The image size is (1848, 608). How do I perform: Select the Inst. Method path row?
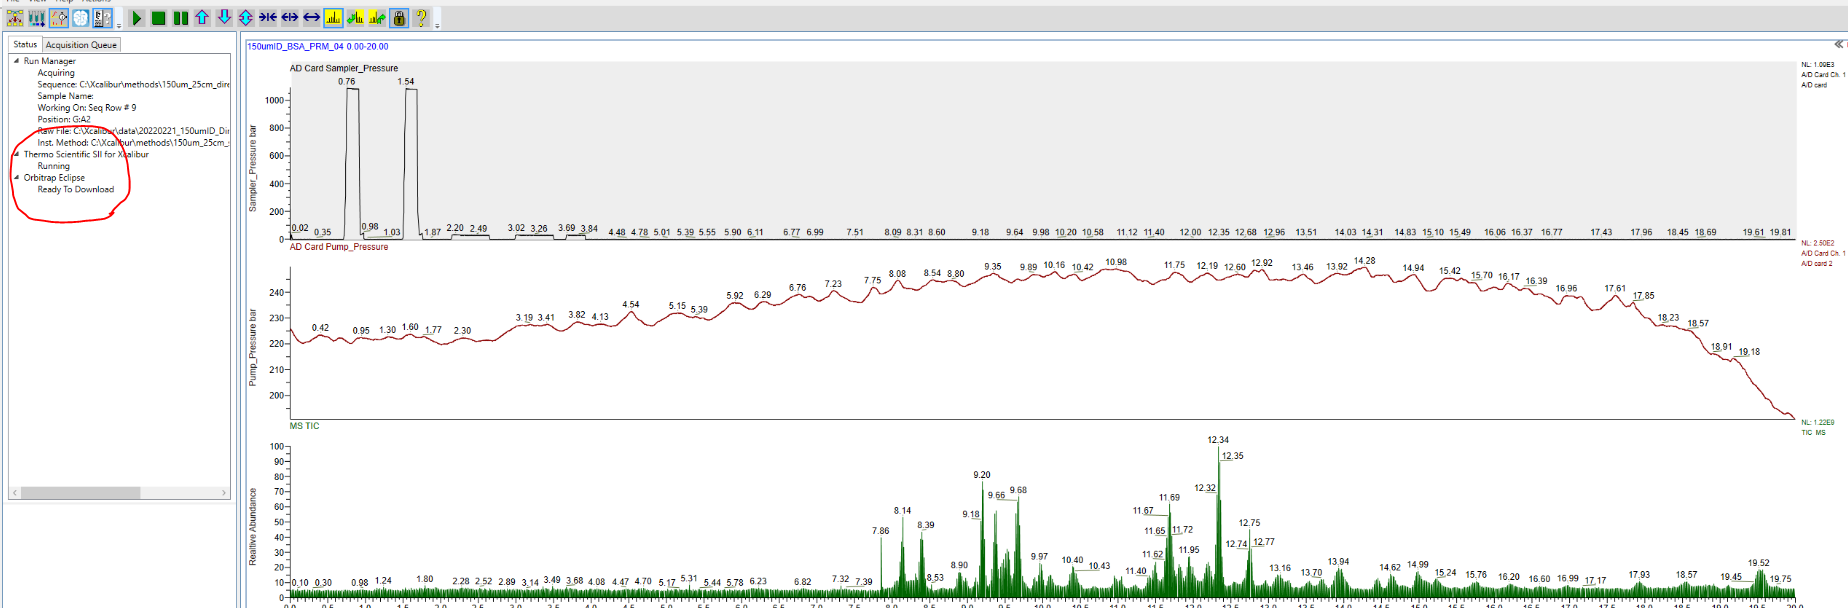pyautogui.click(x=133, y=143)
